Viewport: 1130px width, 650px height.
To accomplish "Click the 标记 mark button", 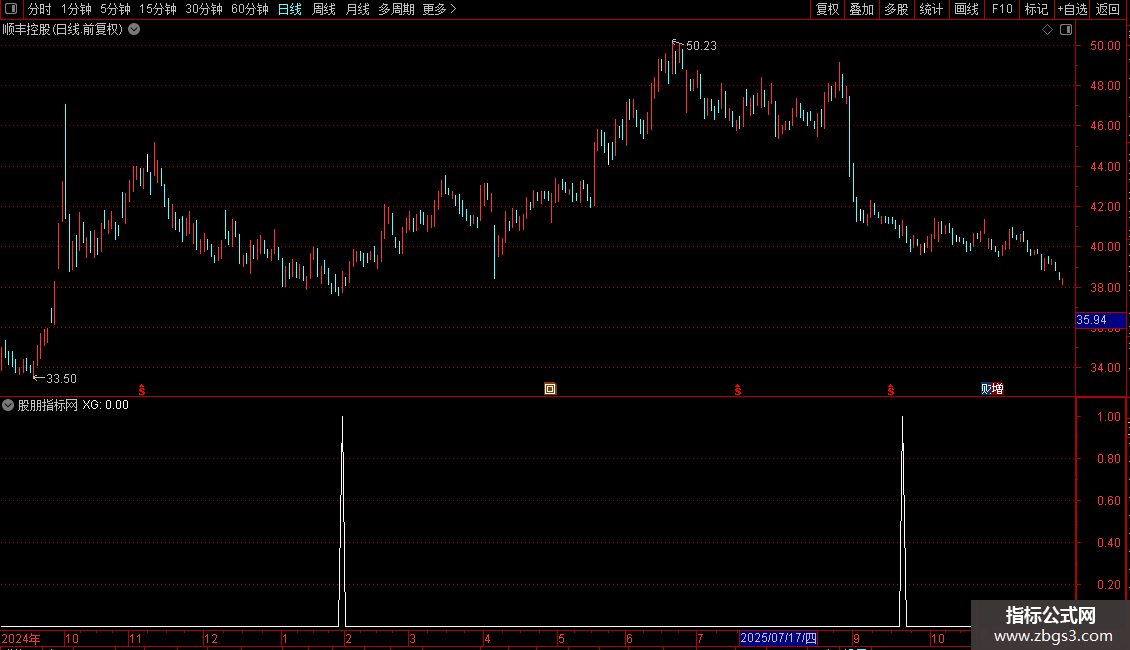I will coord(1036,9).
